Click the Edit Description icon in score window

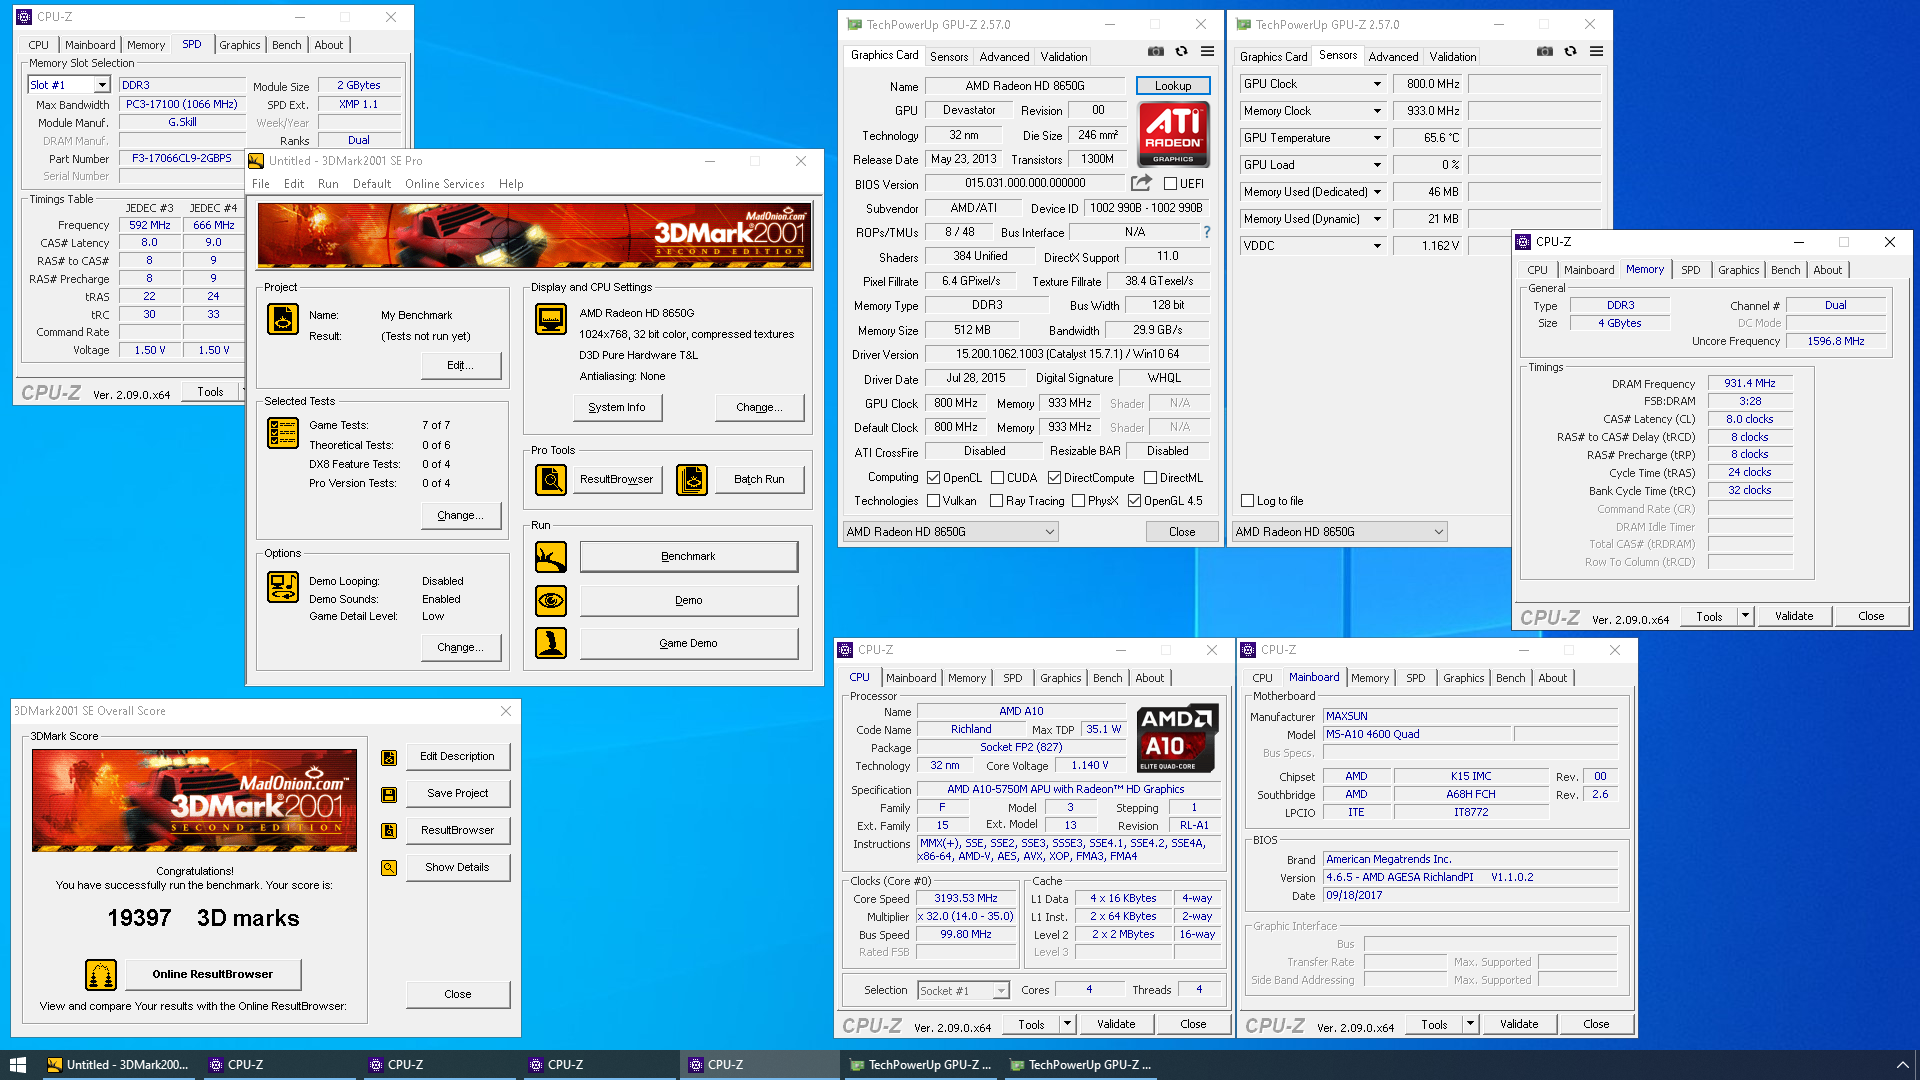click(x=389, y=757)
